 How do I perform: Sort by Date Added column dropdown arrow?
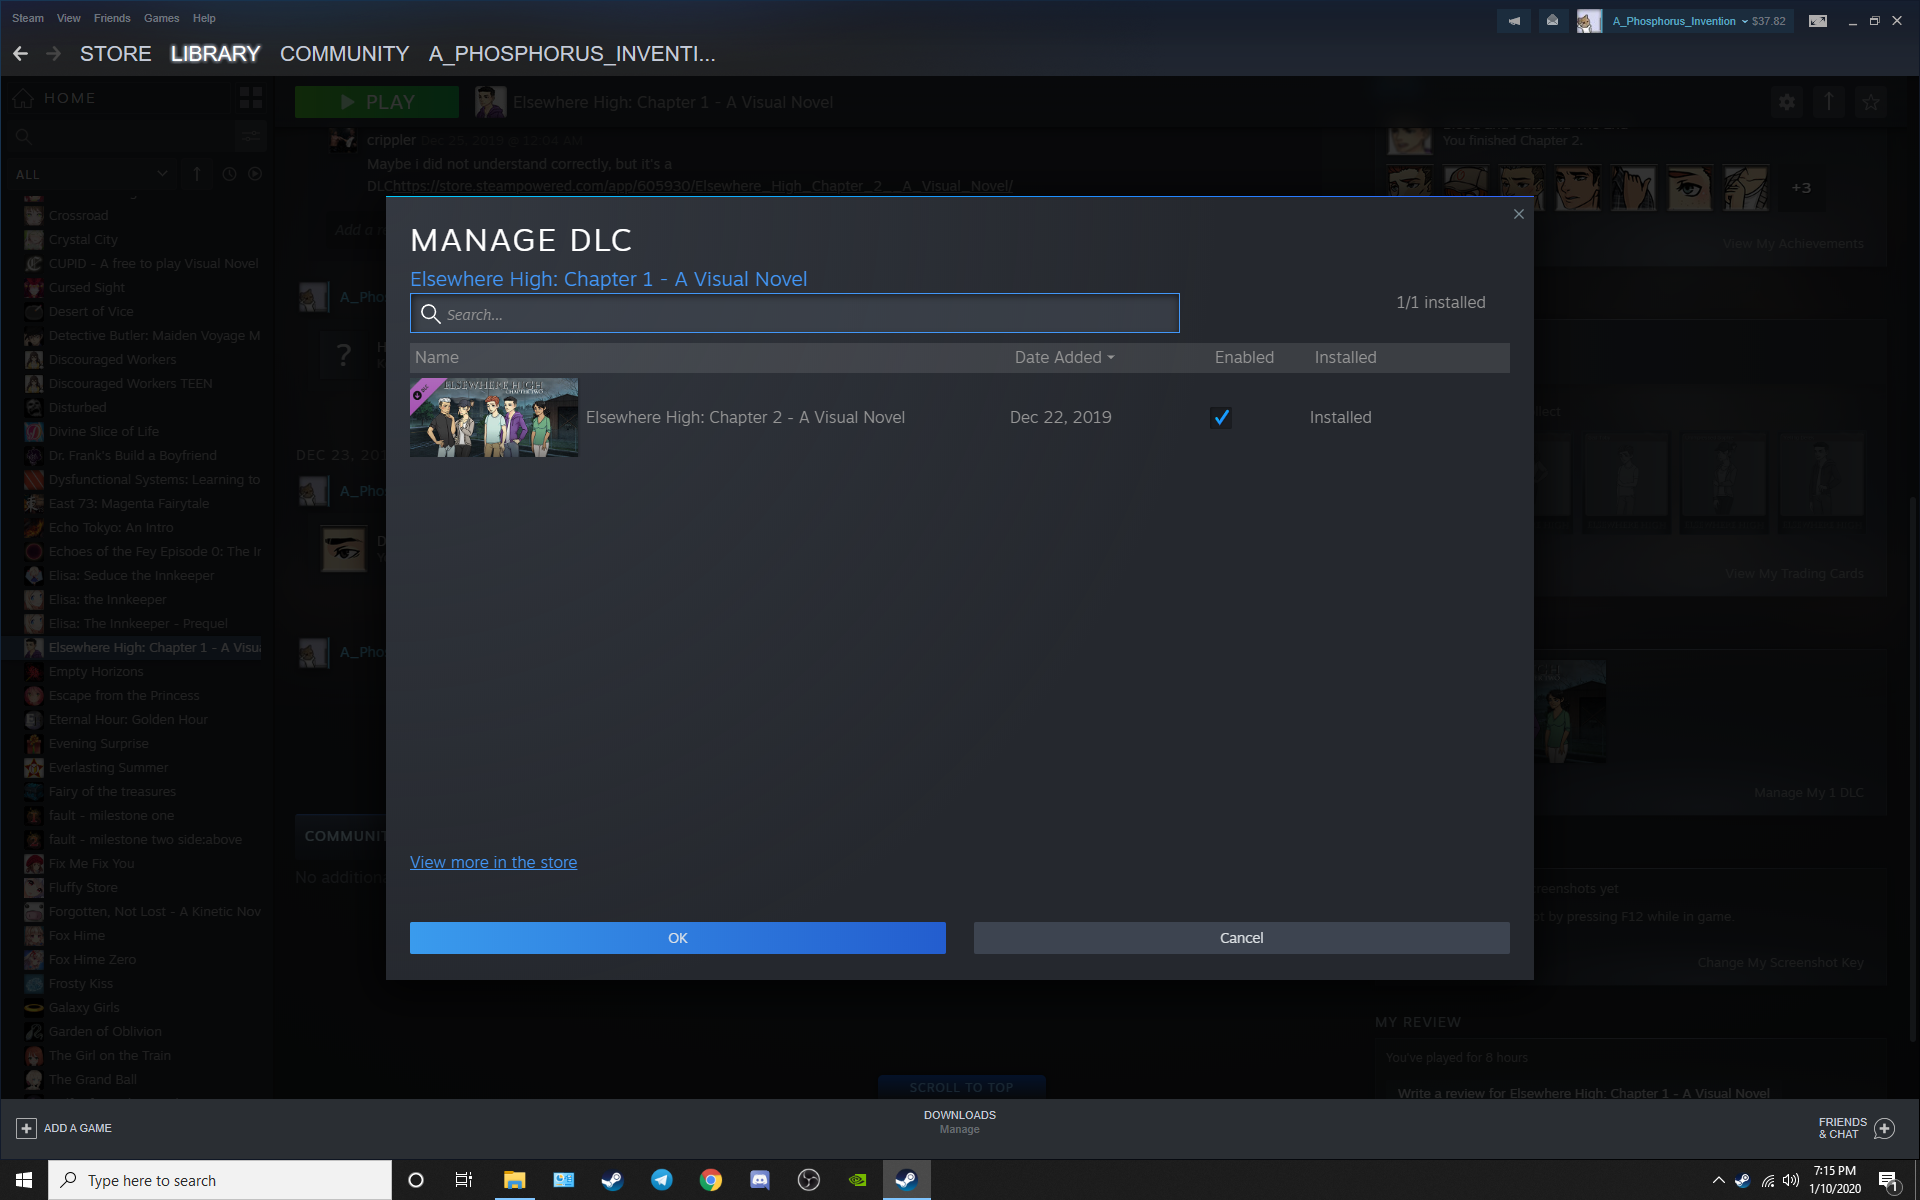pos(1111,358)
